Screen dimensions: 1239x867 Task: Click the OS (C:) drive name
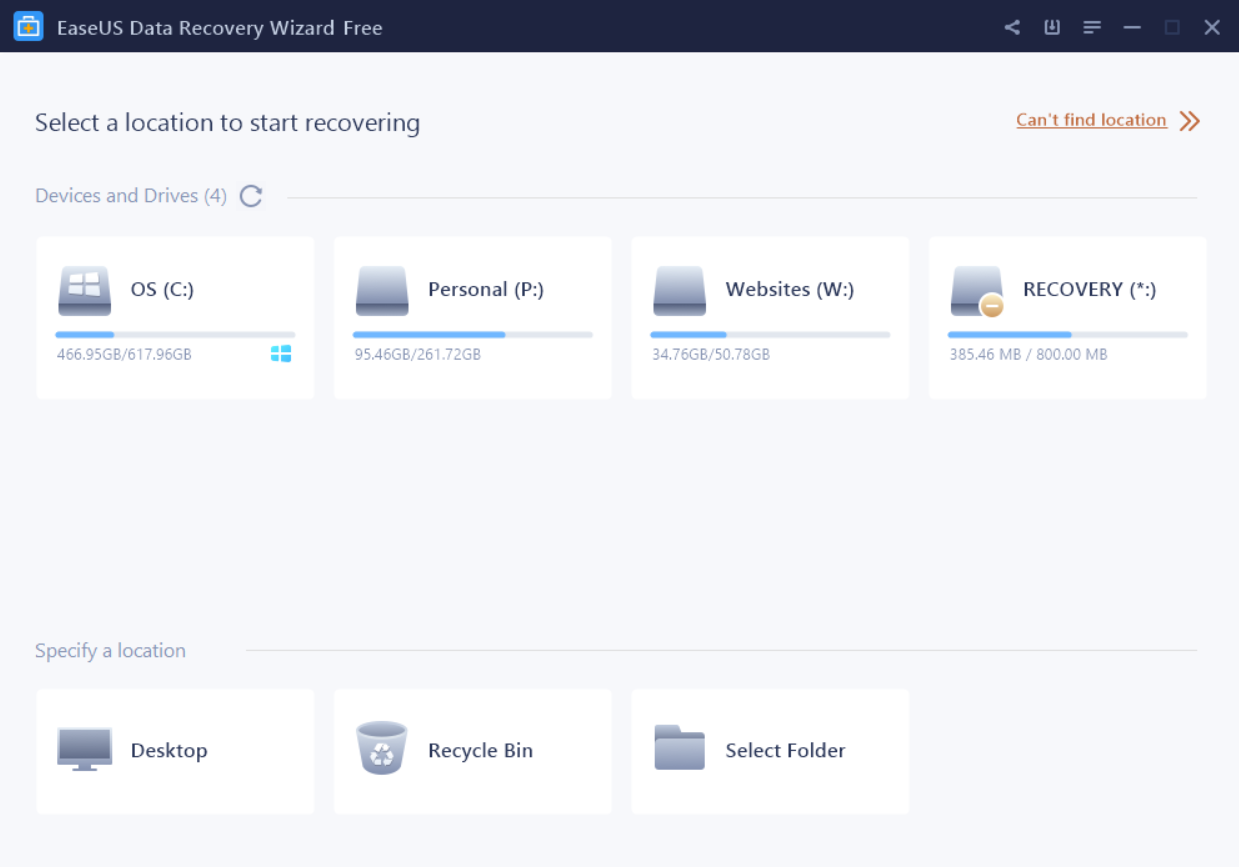click(x=162, y=289)
